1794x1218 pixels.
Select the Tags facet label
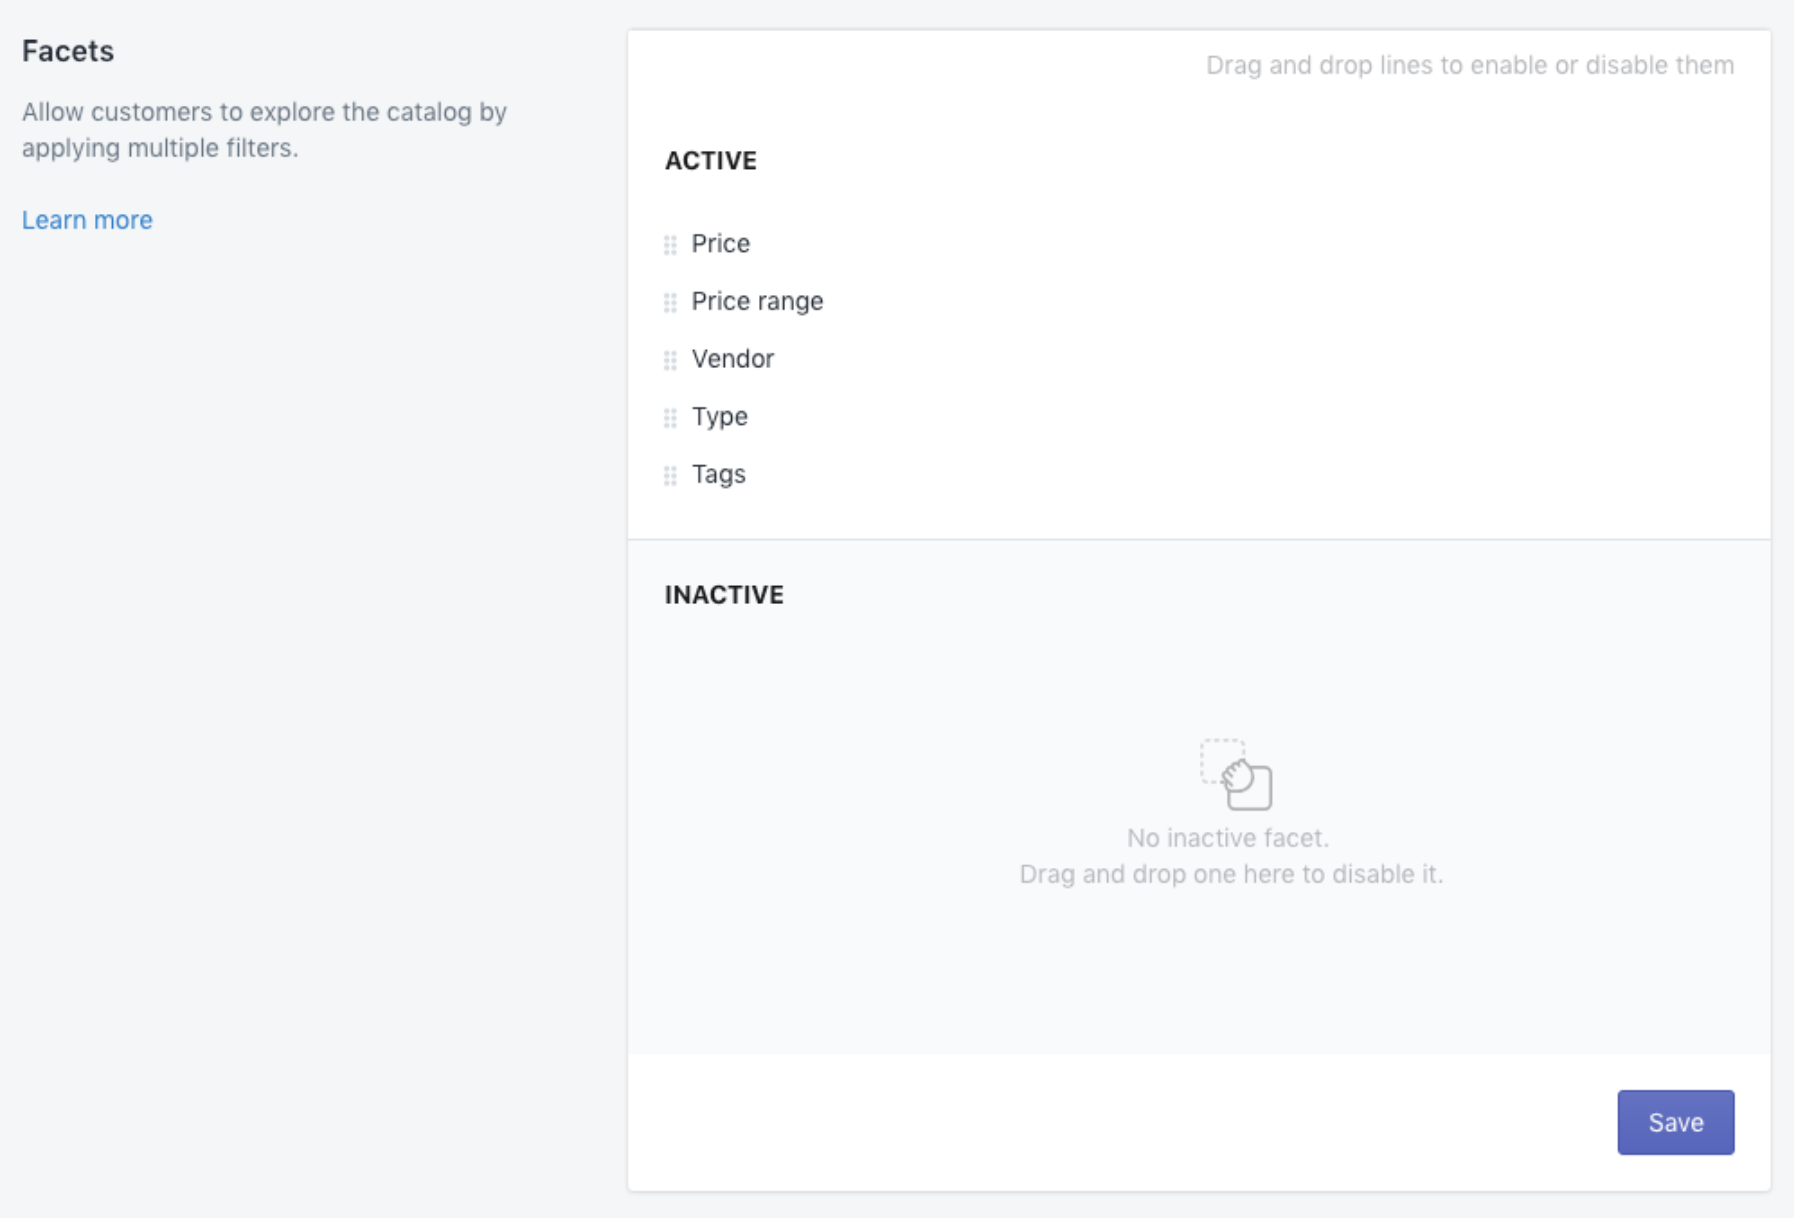tap(718, 474)
